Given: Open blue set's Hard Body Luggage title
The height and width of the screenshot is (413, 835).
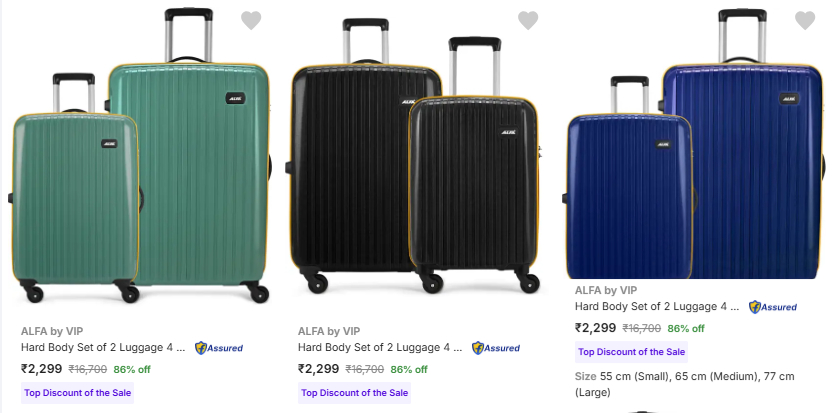Looking at the screenshot, I should pos(657,307).
